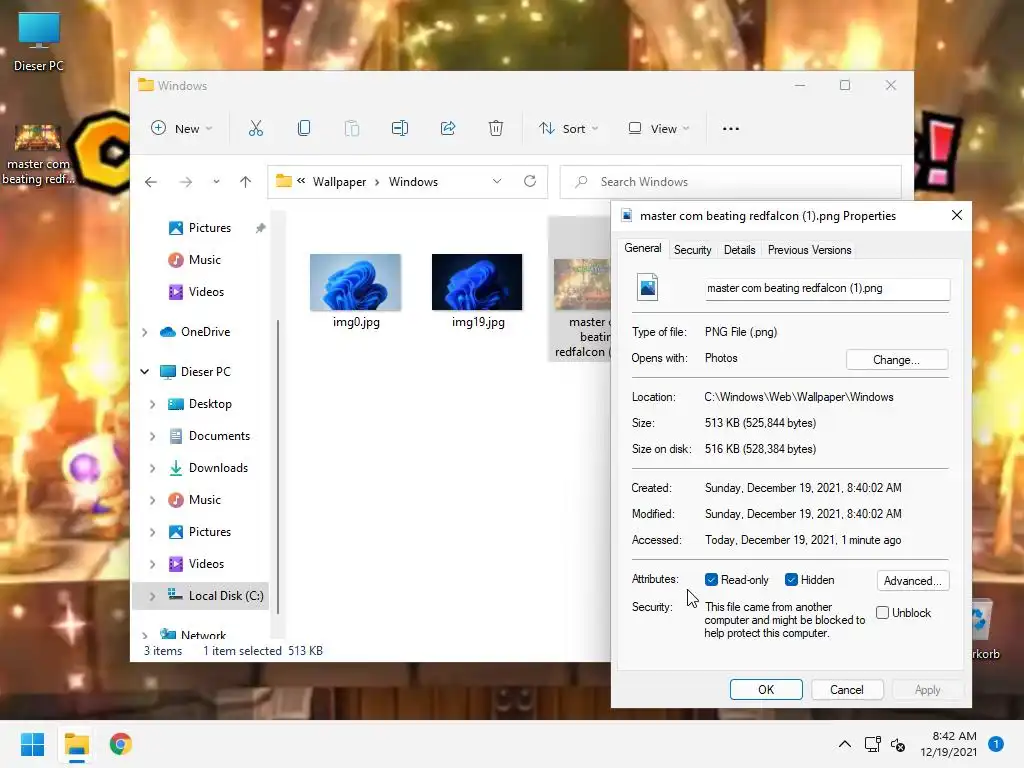Click the Change... button
The width and height of the screenshot is (1024, 768).
897,360
